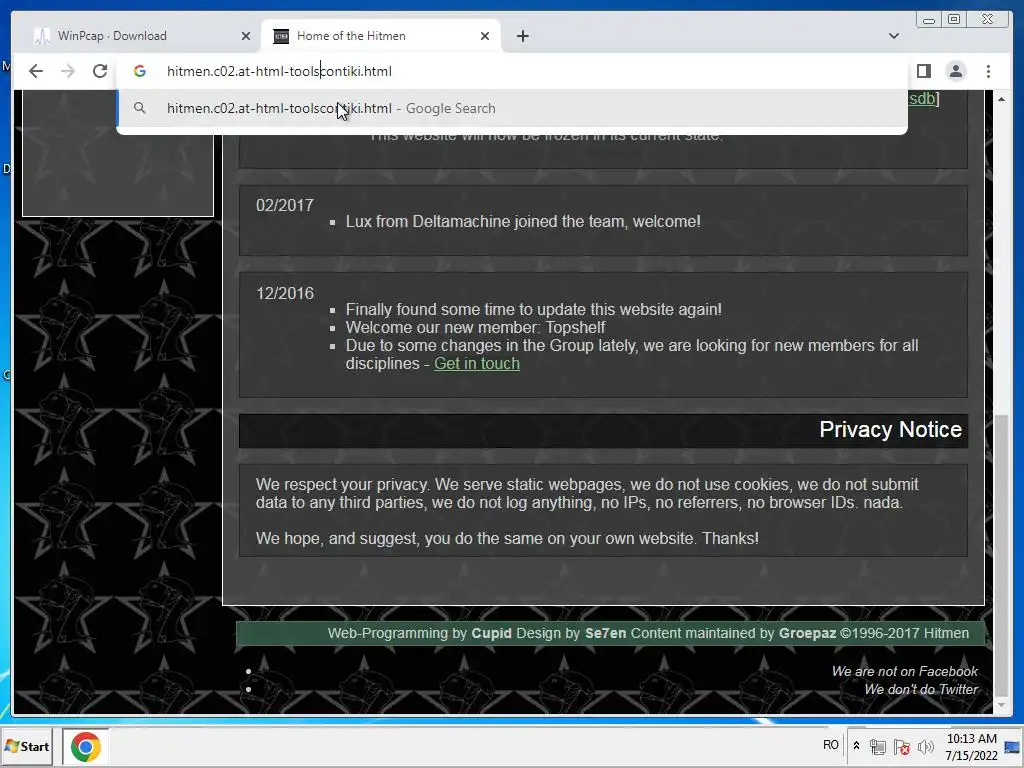Click the show desktop icon in tray

[x=1013, y=746]
